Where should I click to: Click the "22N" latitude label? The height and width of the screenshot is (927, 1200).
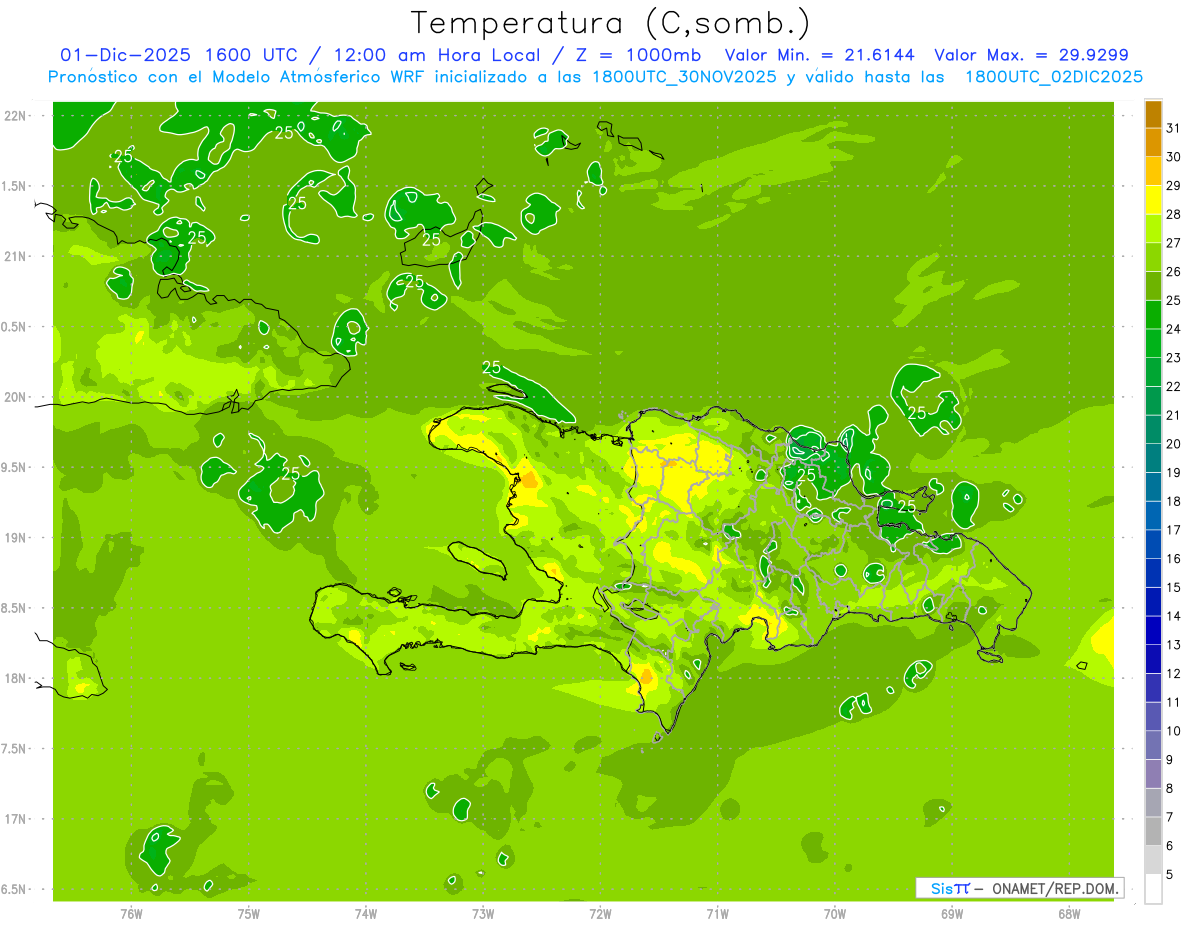[15, 116]
